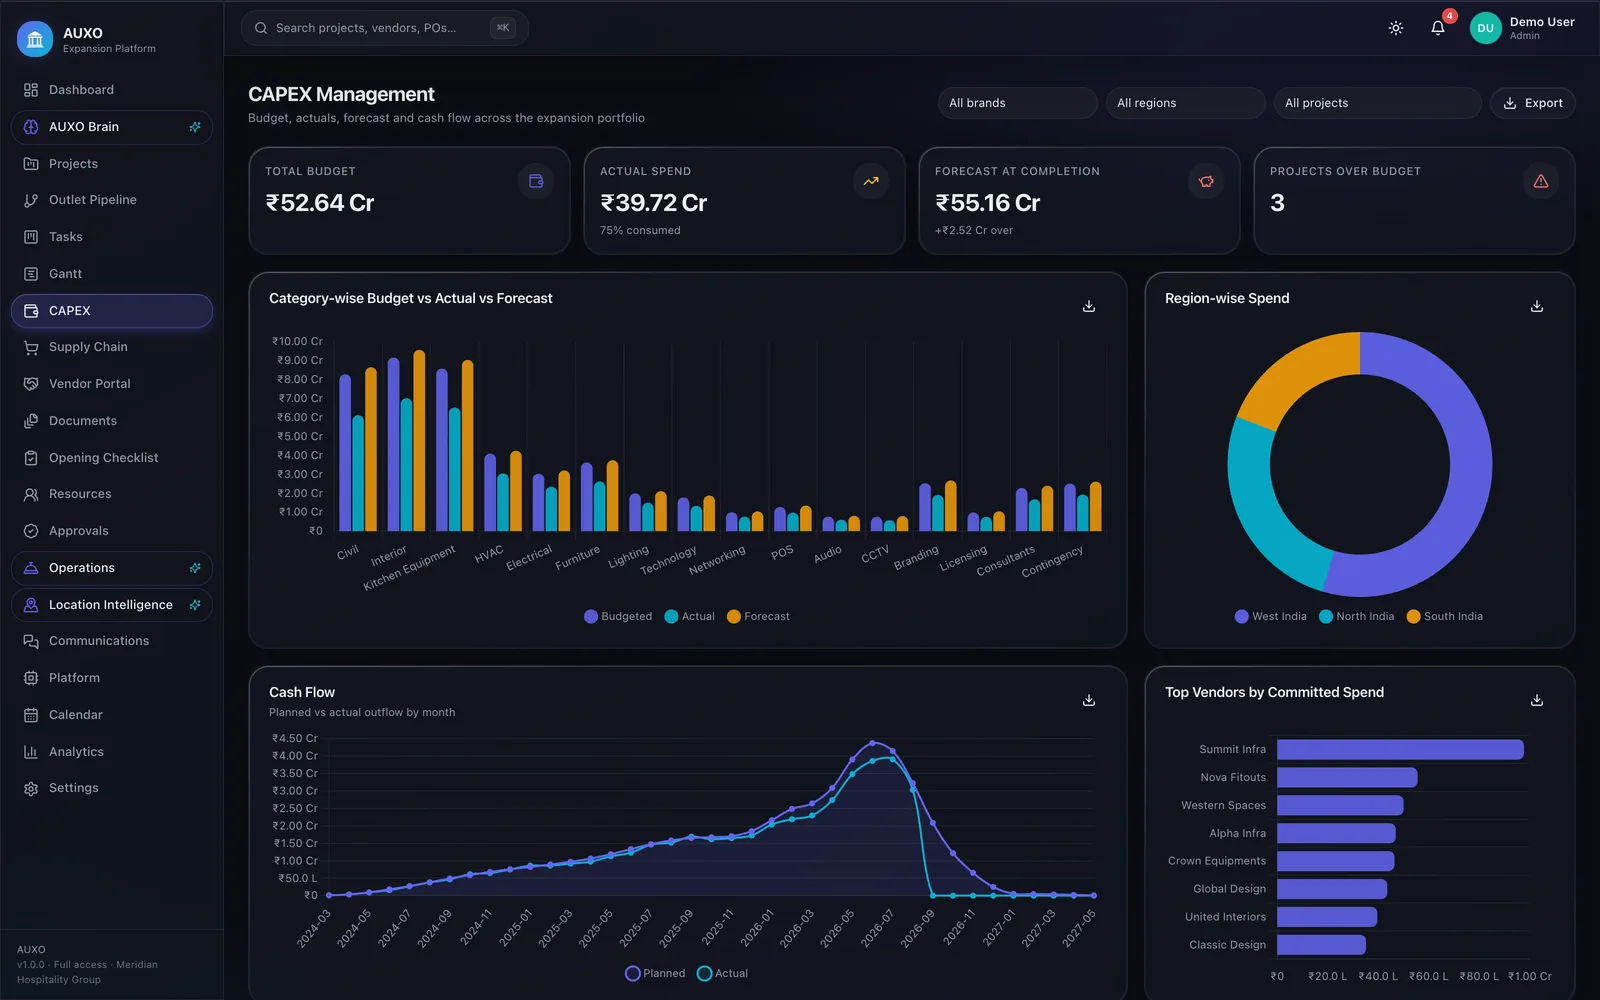Click the Projects Over Budget warning icon
The height and width of the screenshot is (1000, 1600).
coord(1541,181)
